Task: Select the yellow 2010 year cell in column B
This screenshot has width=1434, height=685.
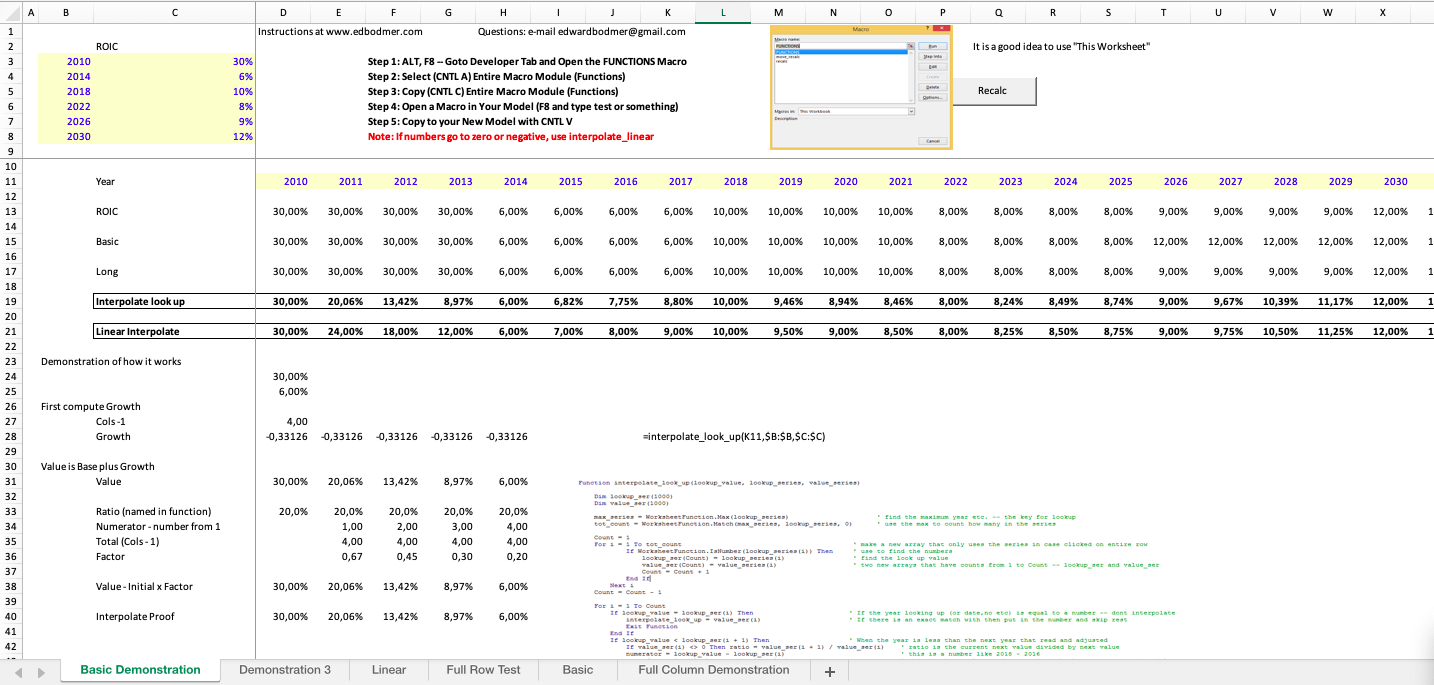Action: [66, 61]
